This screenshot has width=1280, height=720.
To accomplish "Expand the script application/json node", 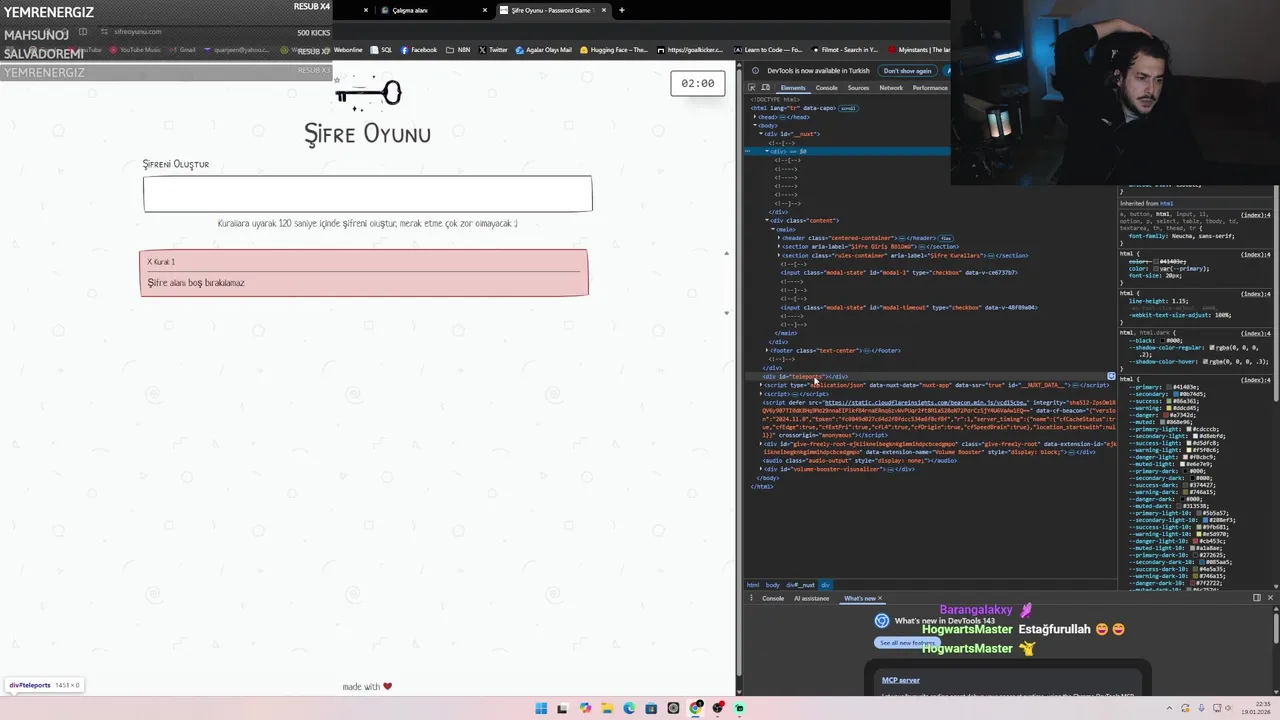I will tap(761, 385).
